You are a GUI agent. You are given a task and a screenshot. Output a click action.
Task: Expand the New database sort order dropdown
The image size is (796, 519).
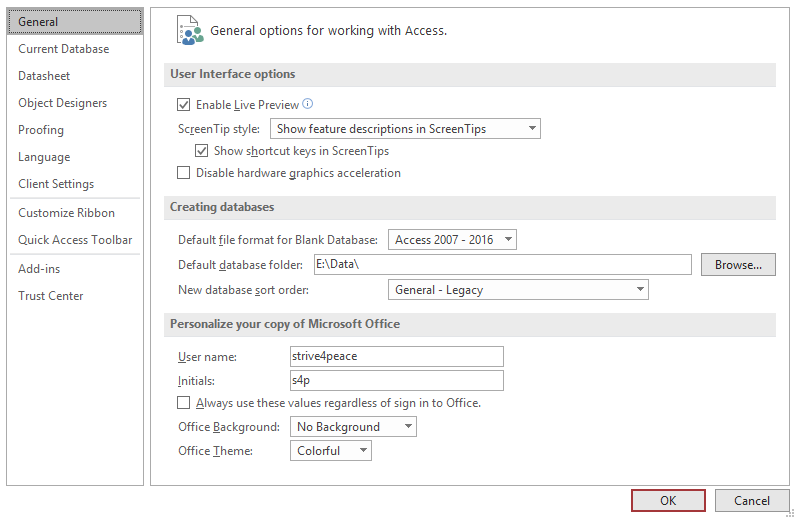pyautogui.click(x=518, y=289)
